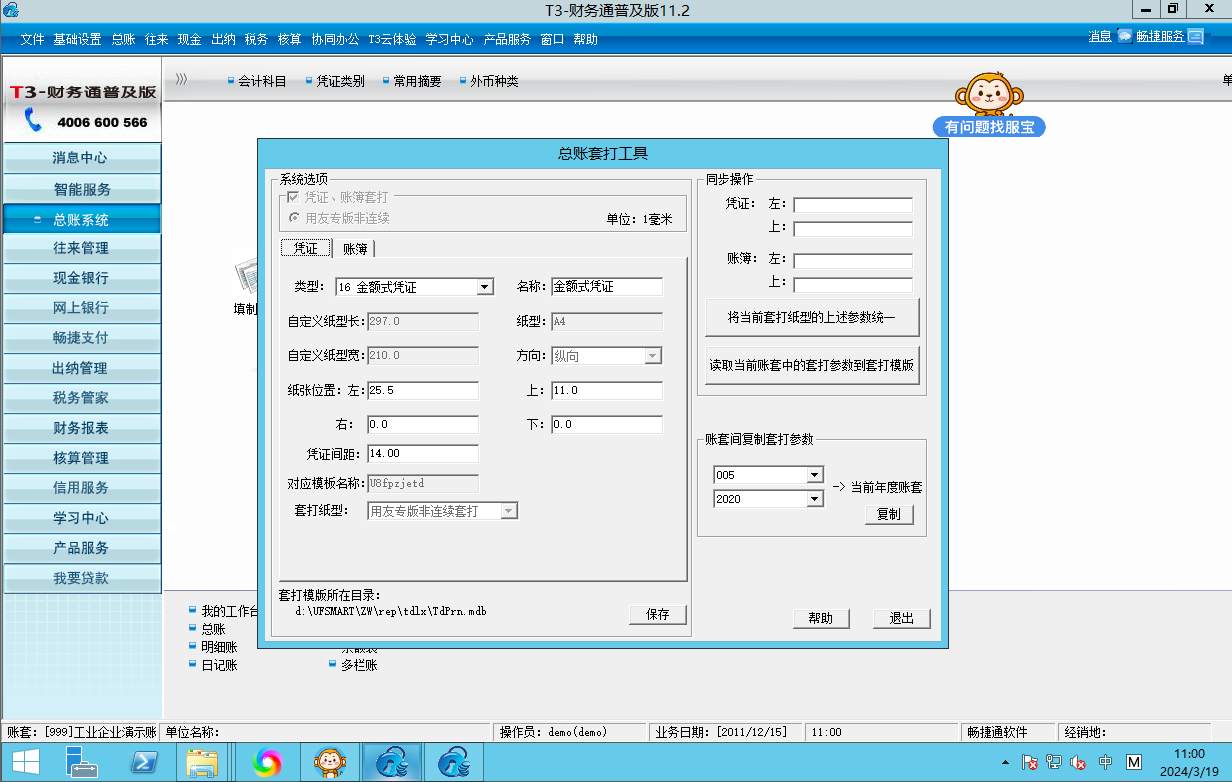
Task: Open Server Manager from taskbar
Action: (82, 763)
